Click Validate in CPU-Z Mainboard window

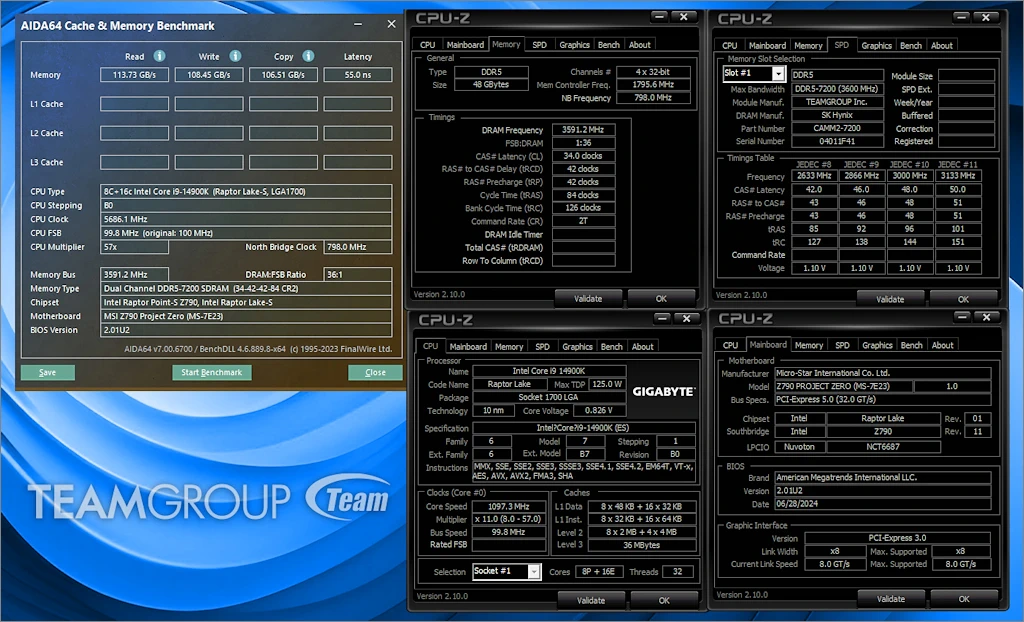tap(891, 599)
